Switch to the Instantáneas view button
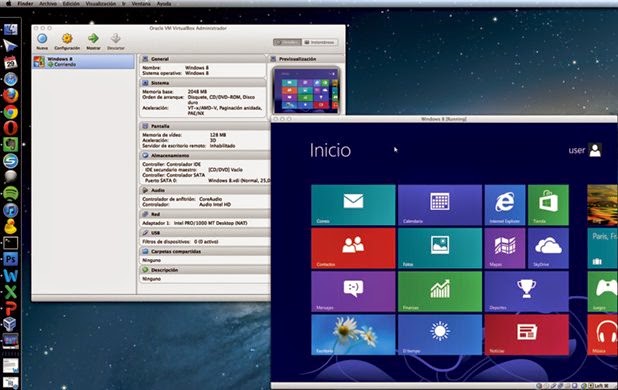This screenshot has width=618, height=390. click(320, 42)
